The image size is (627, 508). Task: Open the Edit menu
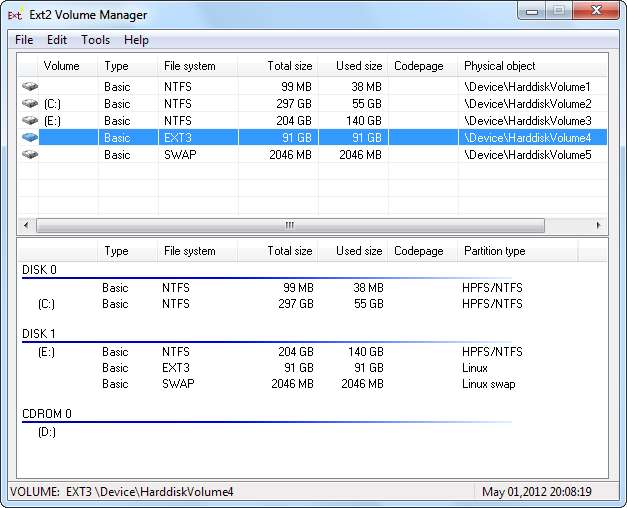click(57, 40)
